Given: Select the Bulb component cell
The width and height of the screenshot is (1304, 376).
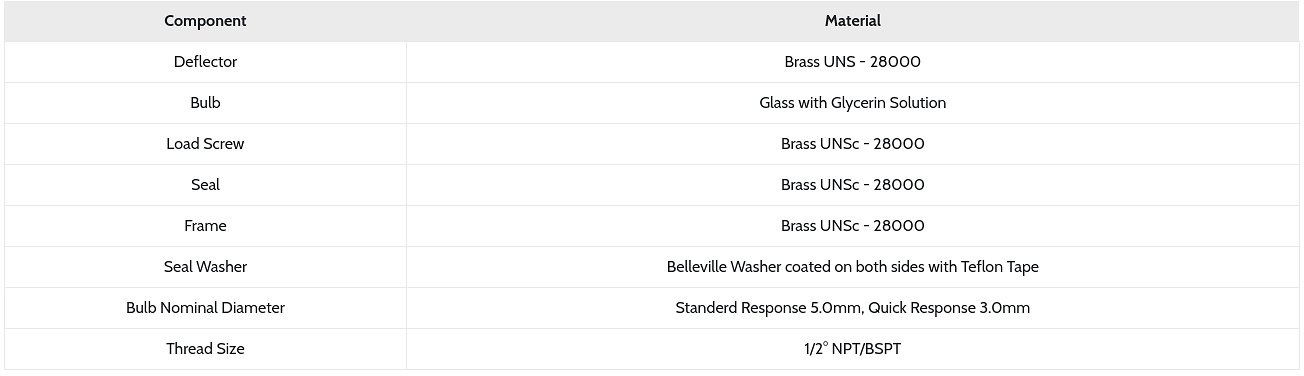Looking at the screenshot, I should (205, 103).
